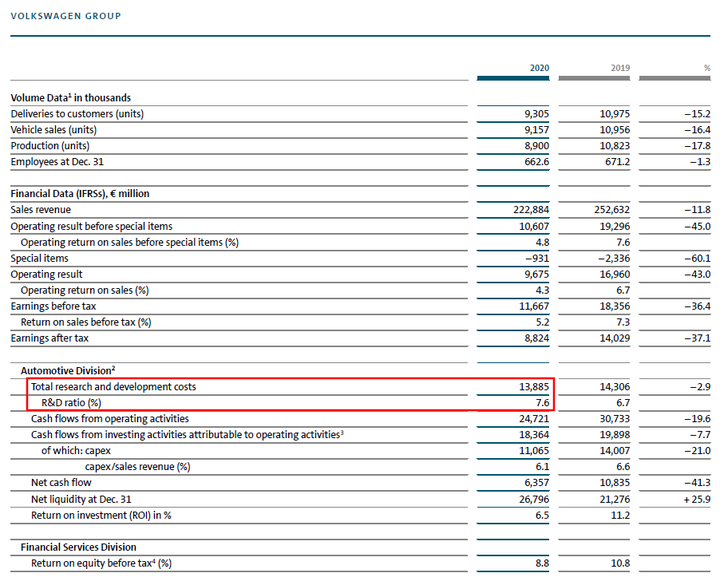This screenshot has width=720, height=585.
Task: Click the 10,975 deliveries value for 2019
Action: point(614,114)
